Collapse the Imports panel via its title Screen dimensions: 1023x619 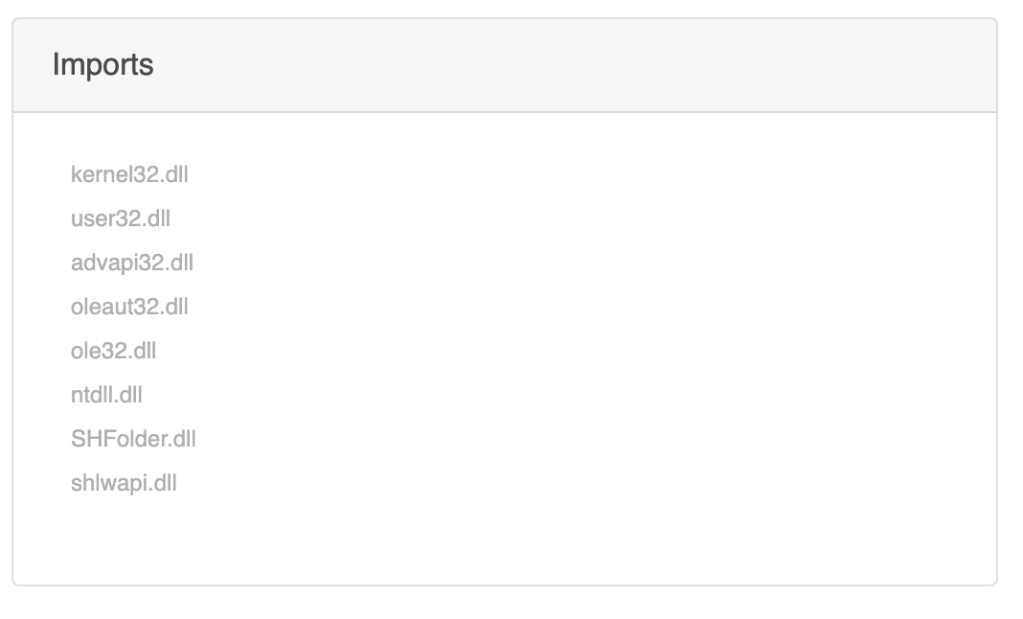pyautogui.click(x=103, y=65)
